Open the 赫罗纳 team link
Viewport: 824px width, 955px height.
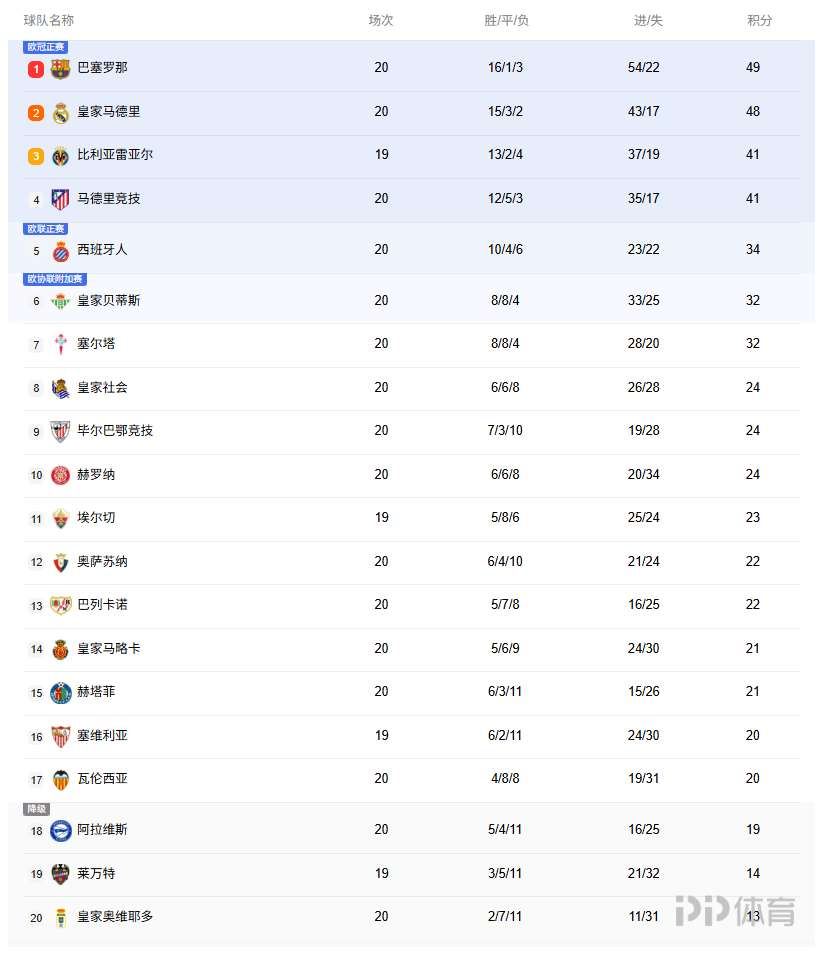click(96, 475)
